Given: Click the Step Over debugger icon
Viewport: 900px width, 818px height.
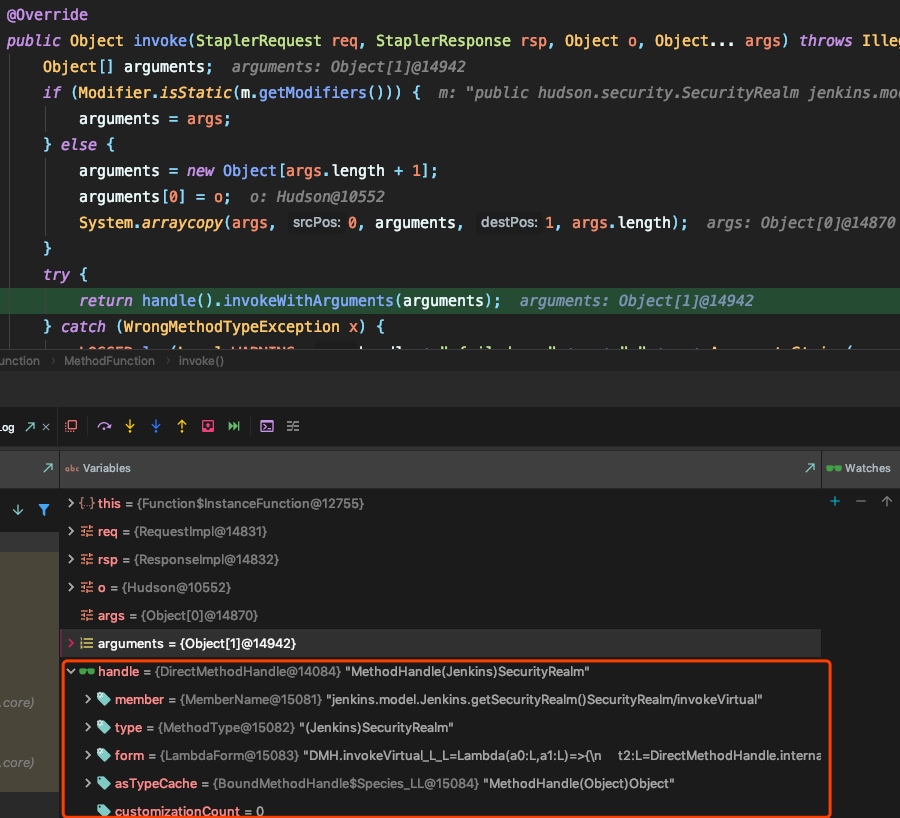Looking at the screenshot, I should click(x=104, y=426).
